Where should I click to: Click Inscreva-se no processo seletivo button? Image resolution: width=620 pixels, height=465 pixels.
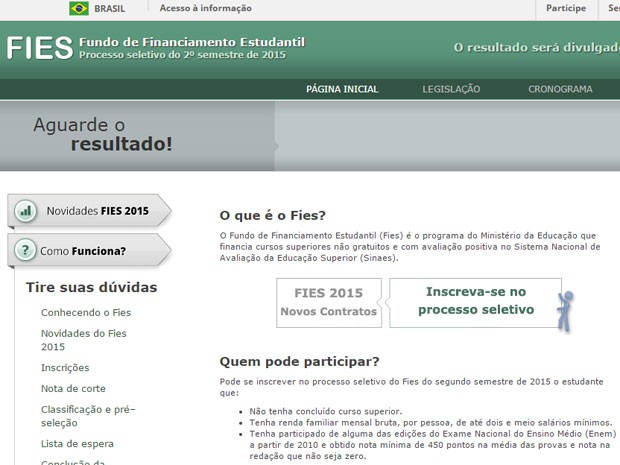pos(475,301)
